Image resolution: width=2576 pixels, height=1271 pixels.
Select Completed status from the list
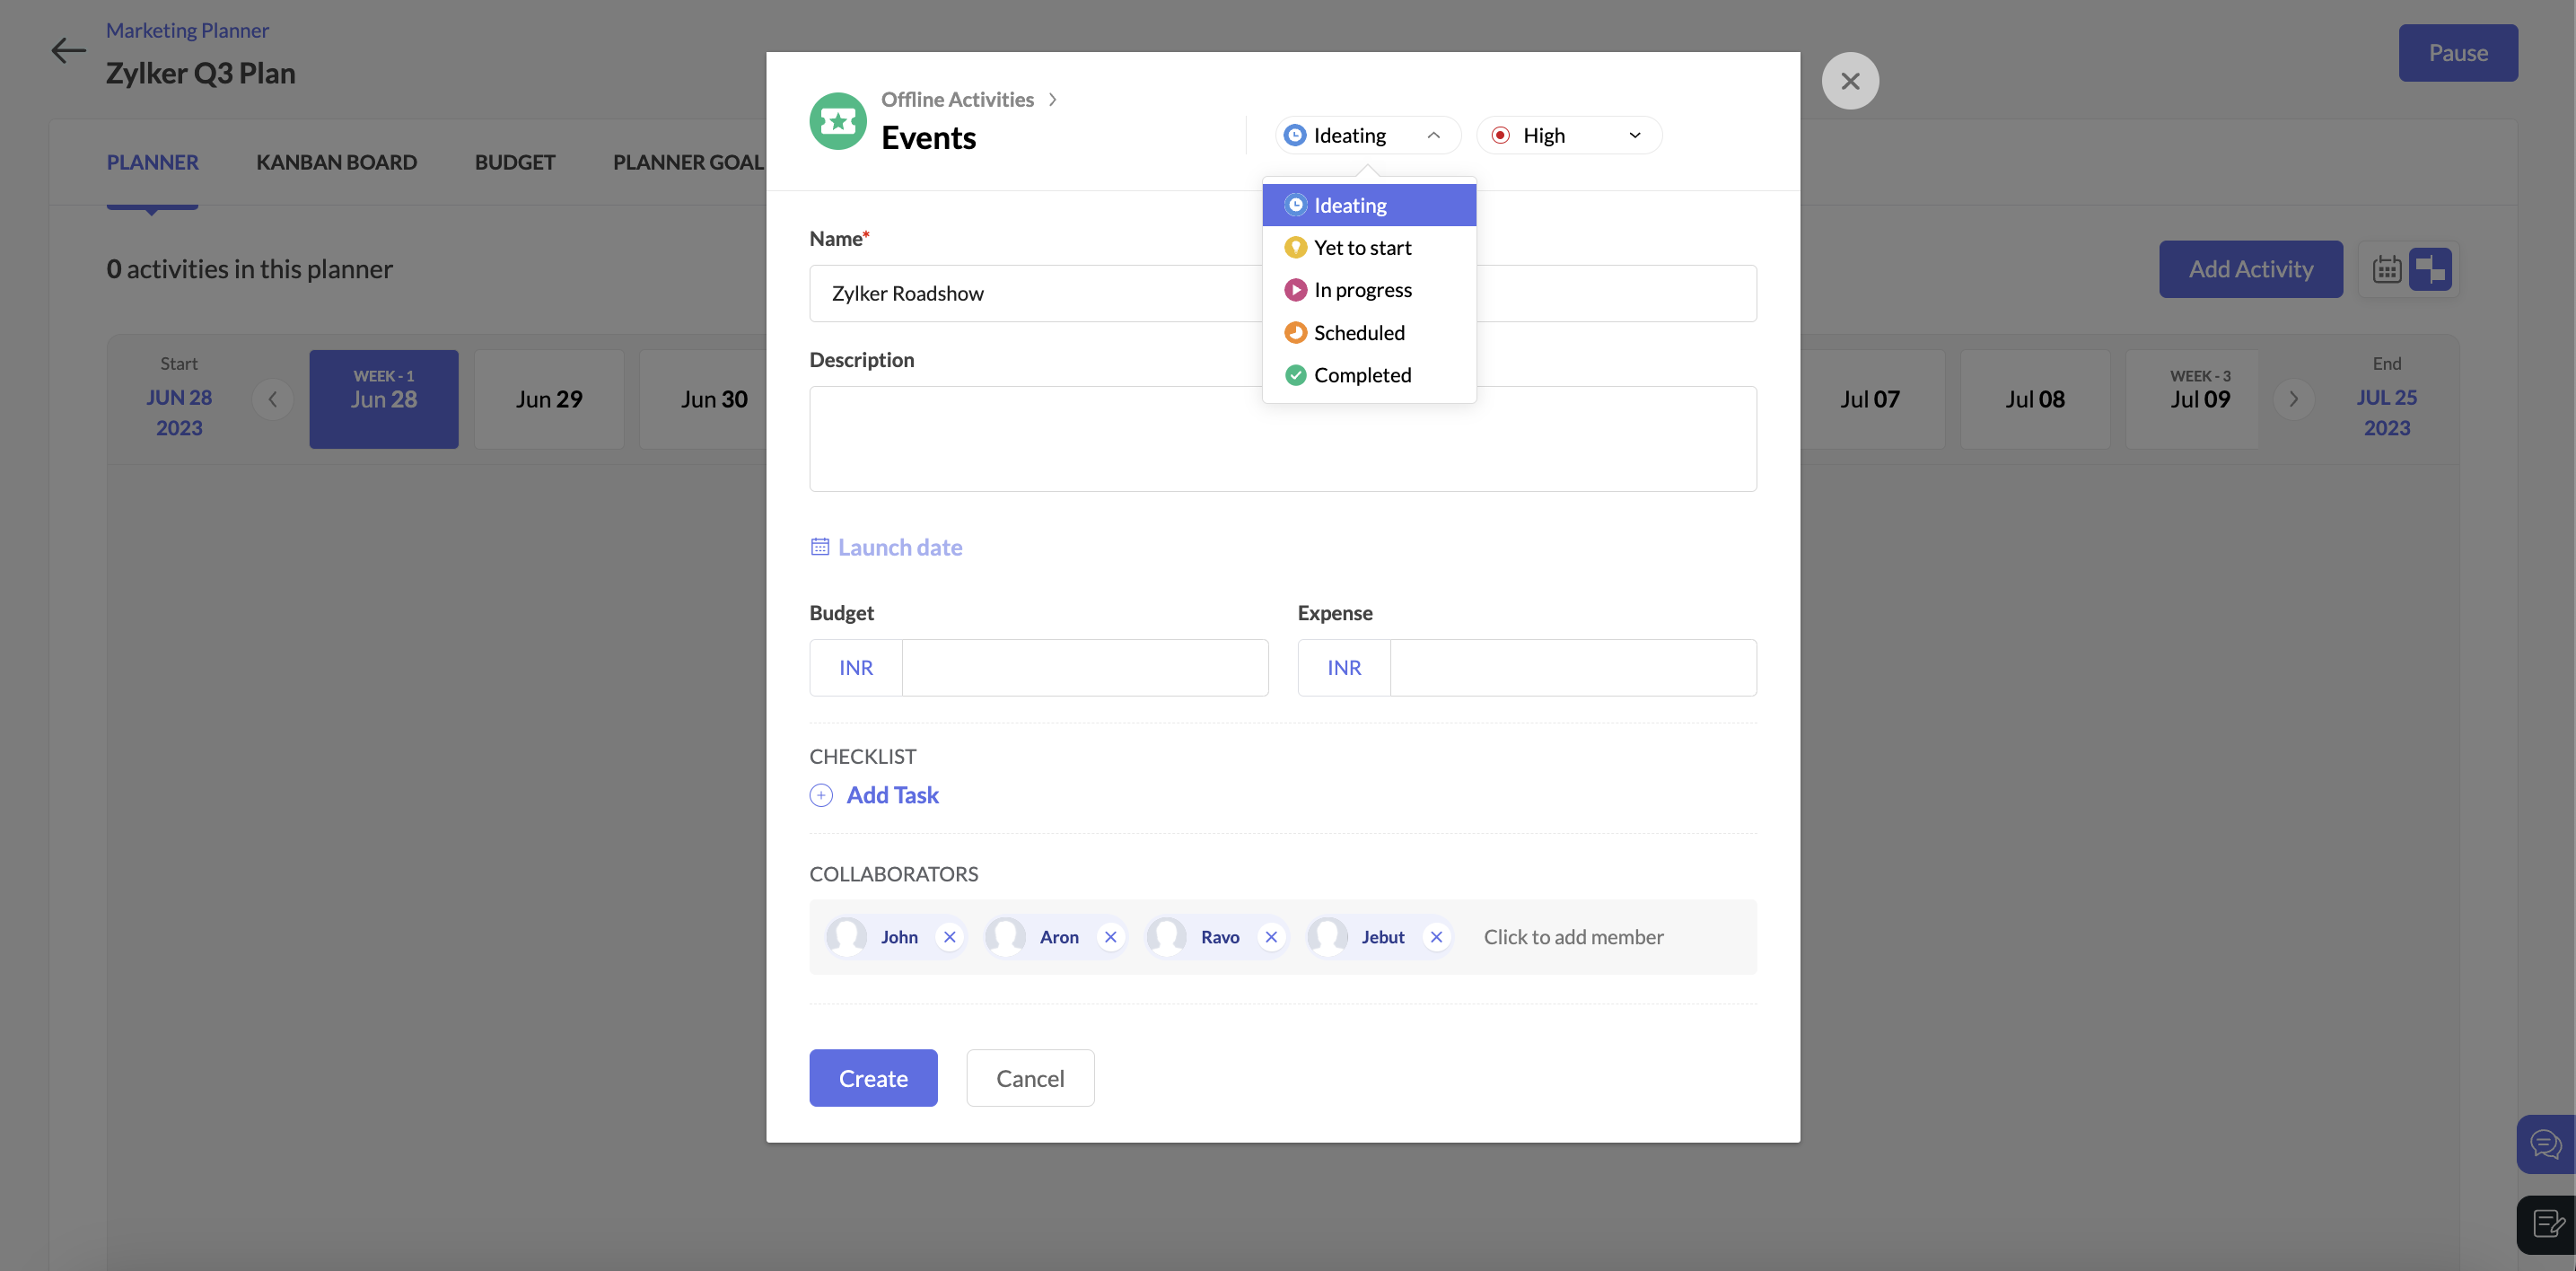pos(1363,374)
